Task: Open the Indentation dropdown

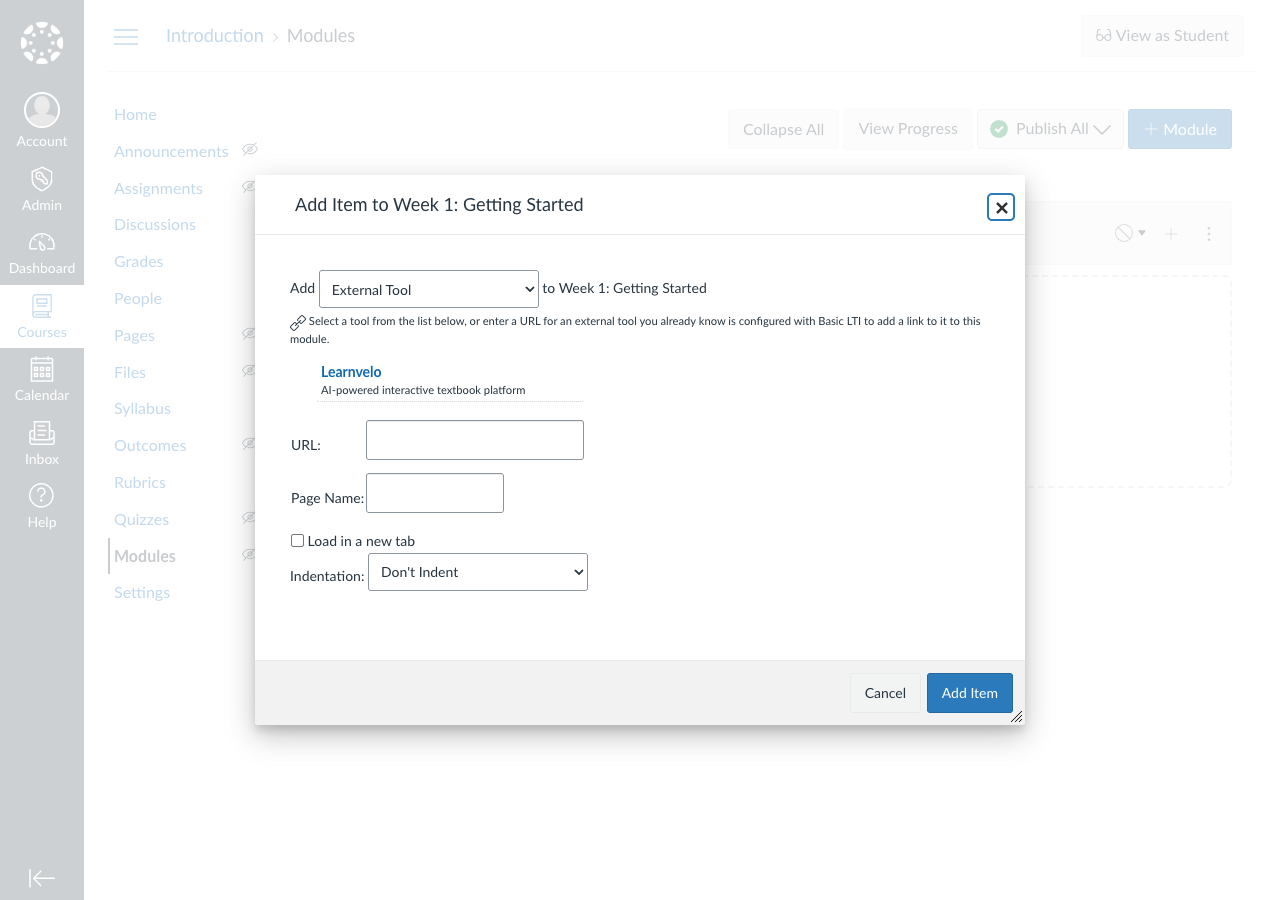Action: coord(478,572)
